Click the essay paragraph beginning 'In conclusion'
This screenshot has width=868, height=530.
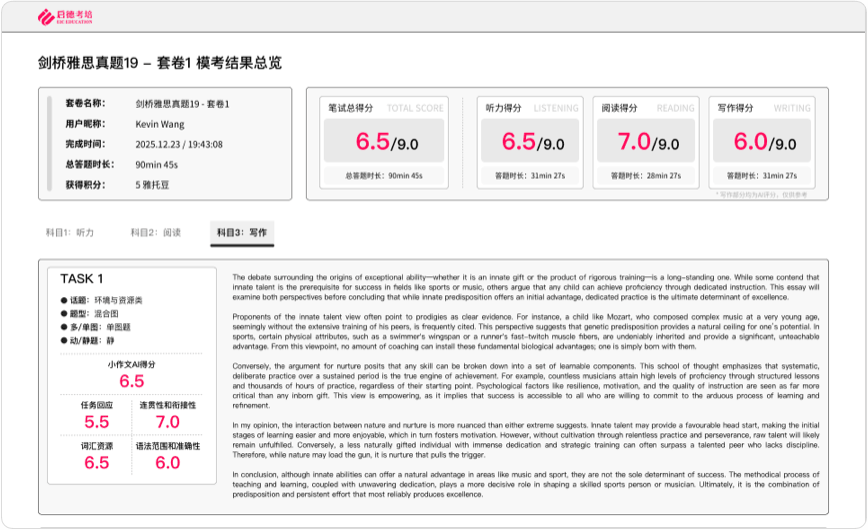(526, 485)
